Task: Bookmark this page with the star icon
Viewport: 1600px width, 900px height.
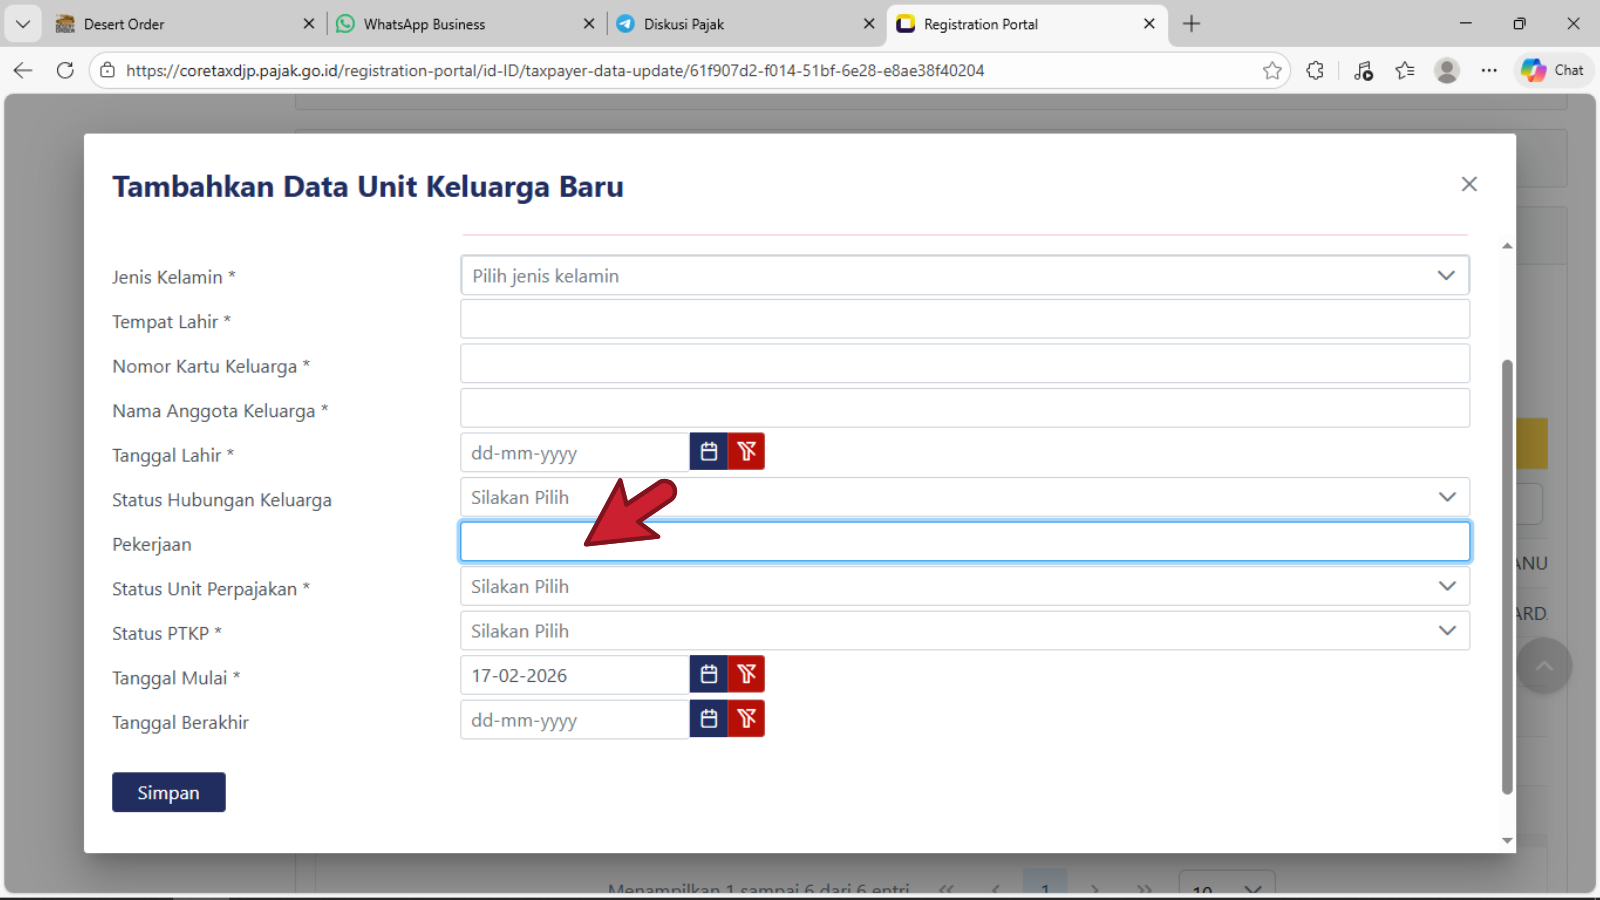Action: pyautogui.click(x=1272, y=71)
